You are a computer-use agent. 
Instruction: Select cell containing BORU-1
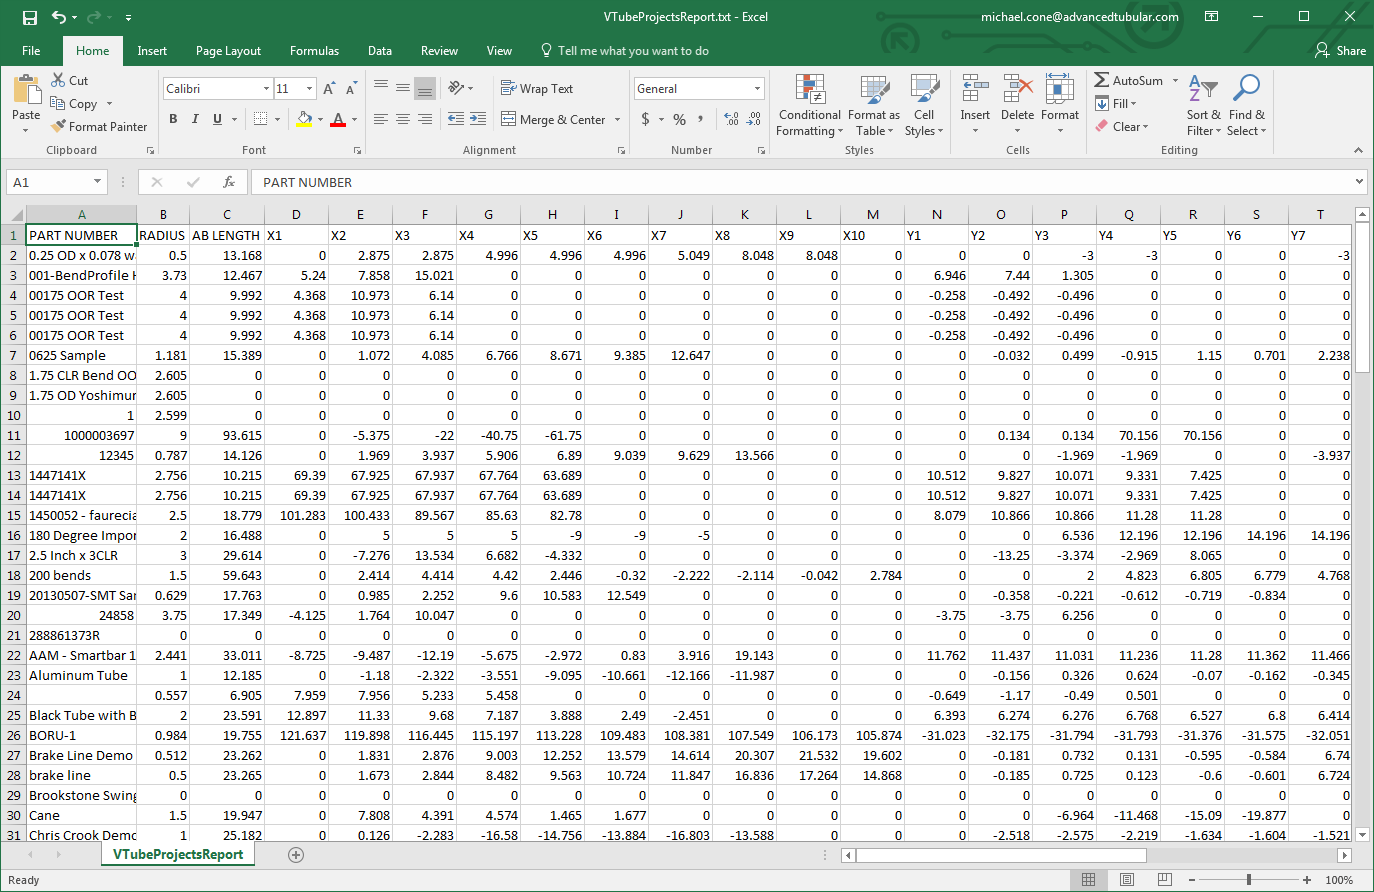81,735
